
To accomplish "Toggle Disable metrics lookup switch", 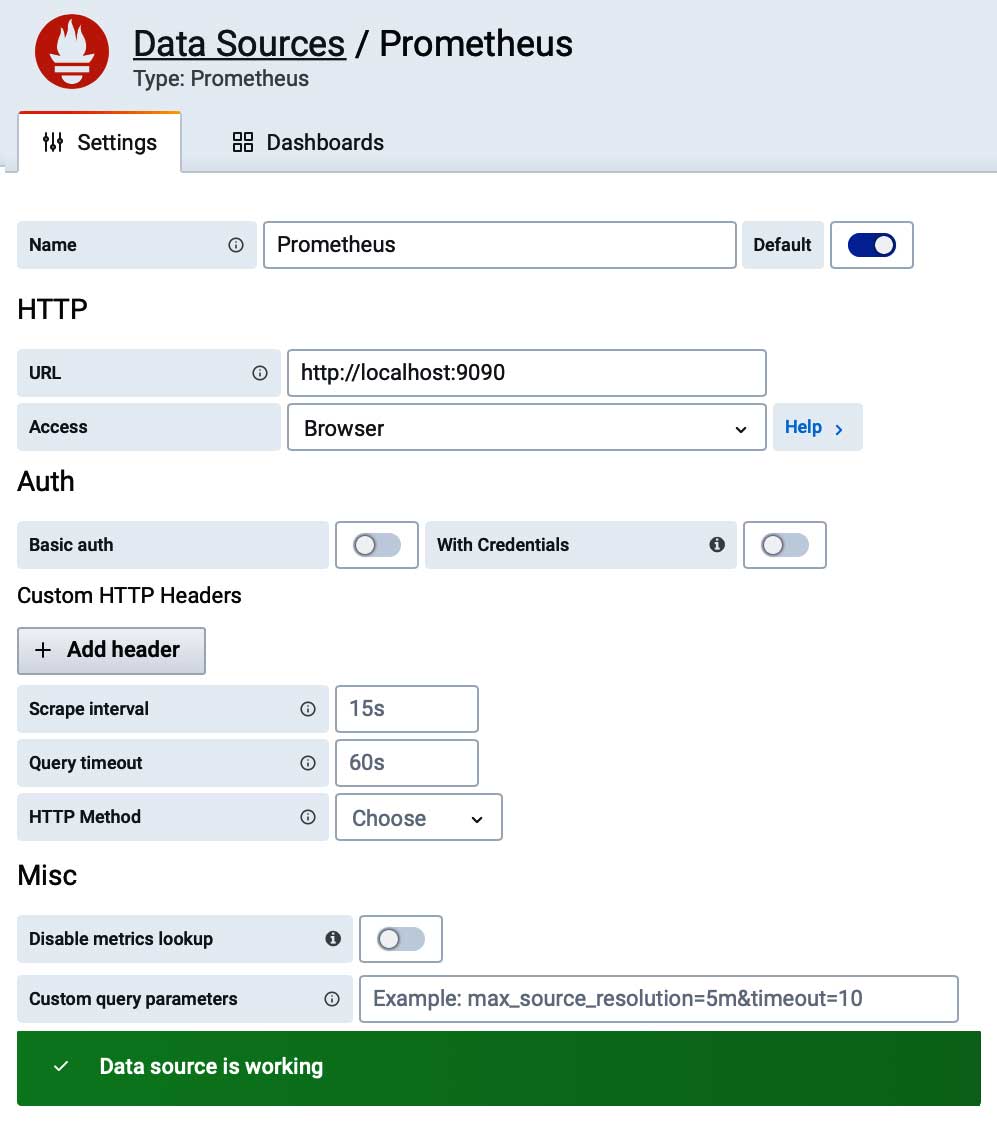I will click(x=401, y=939).
